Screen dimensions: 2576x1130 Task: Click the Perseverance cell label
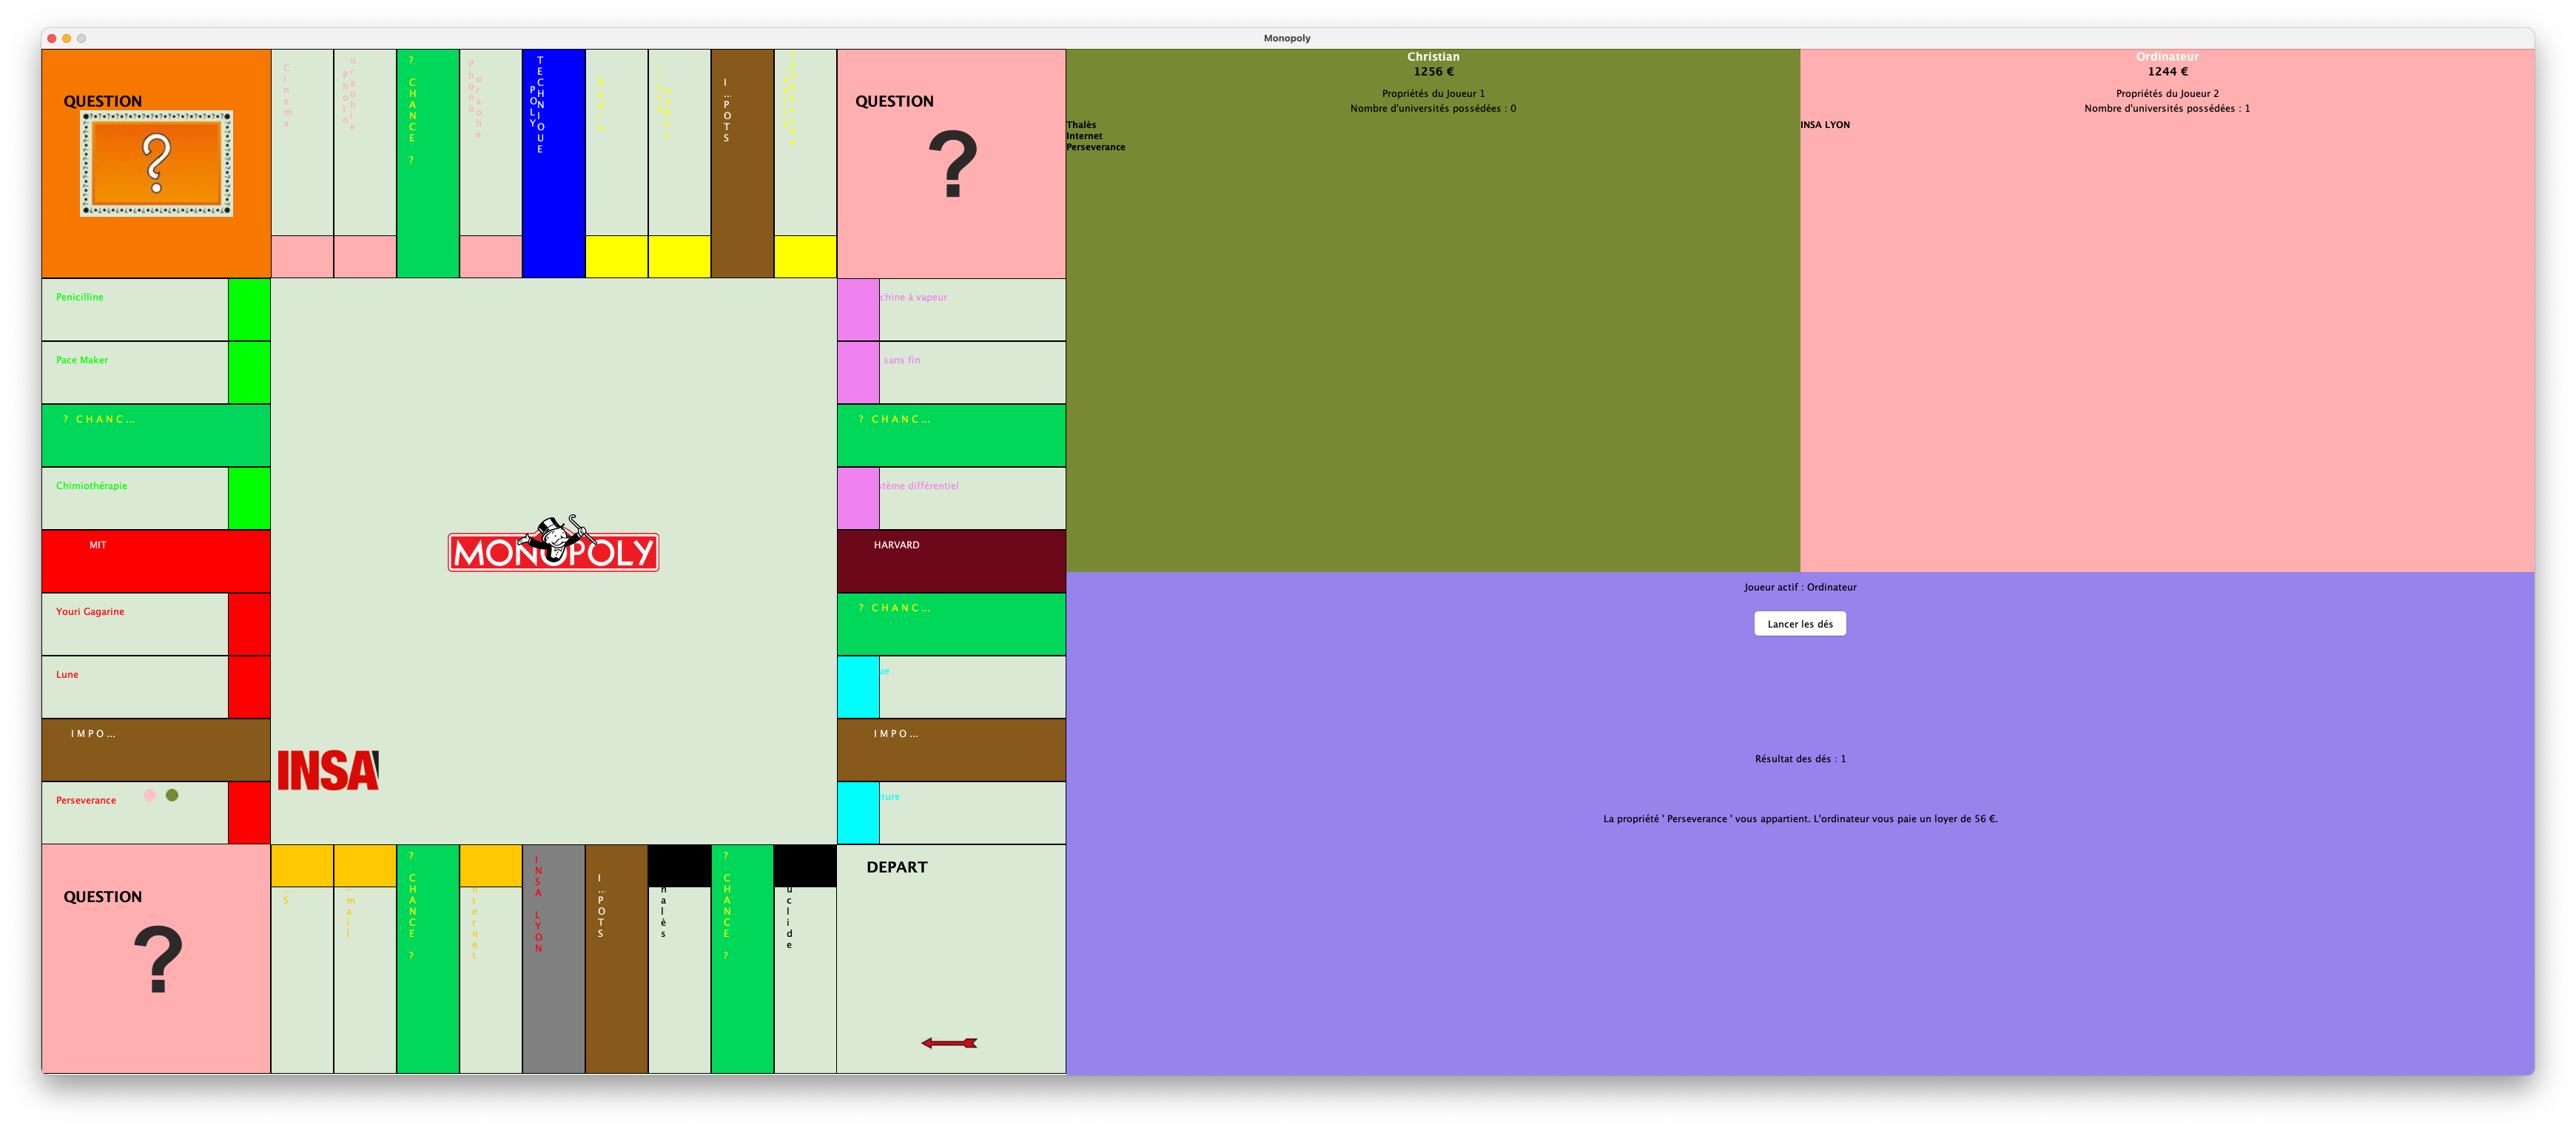coord(86,800)
